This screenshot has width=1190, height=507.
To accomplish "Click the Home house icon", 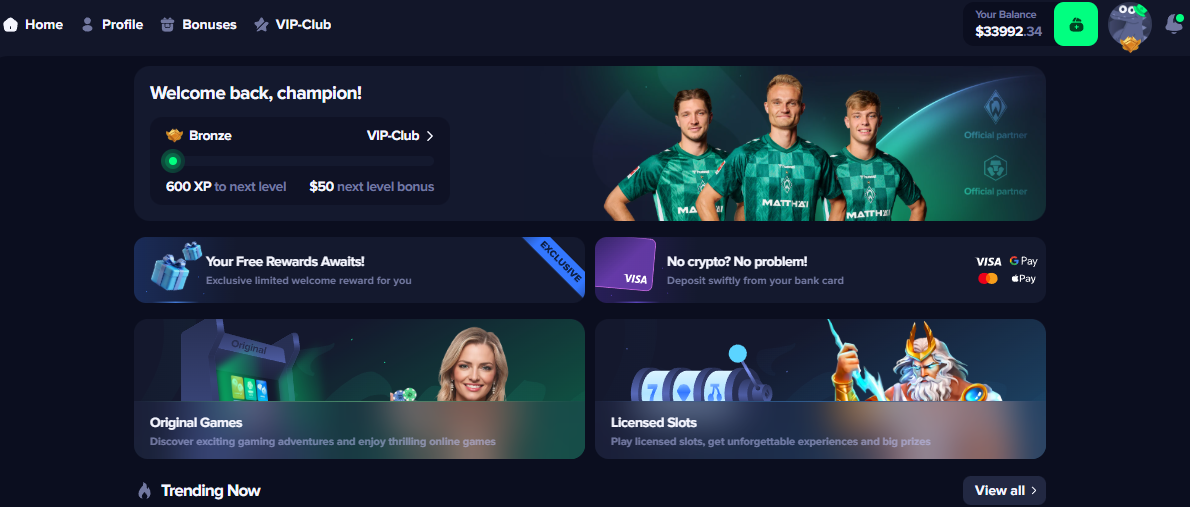I will tap(10, 24).
